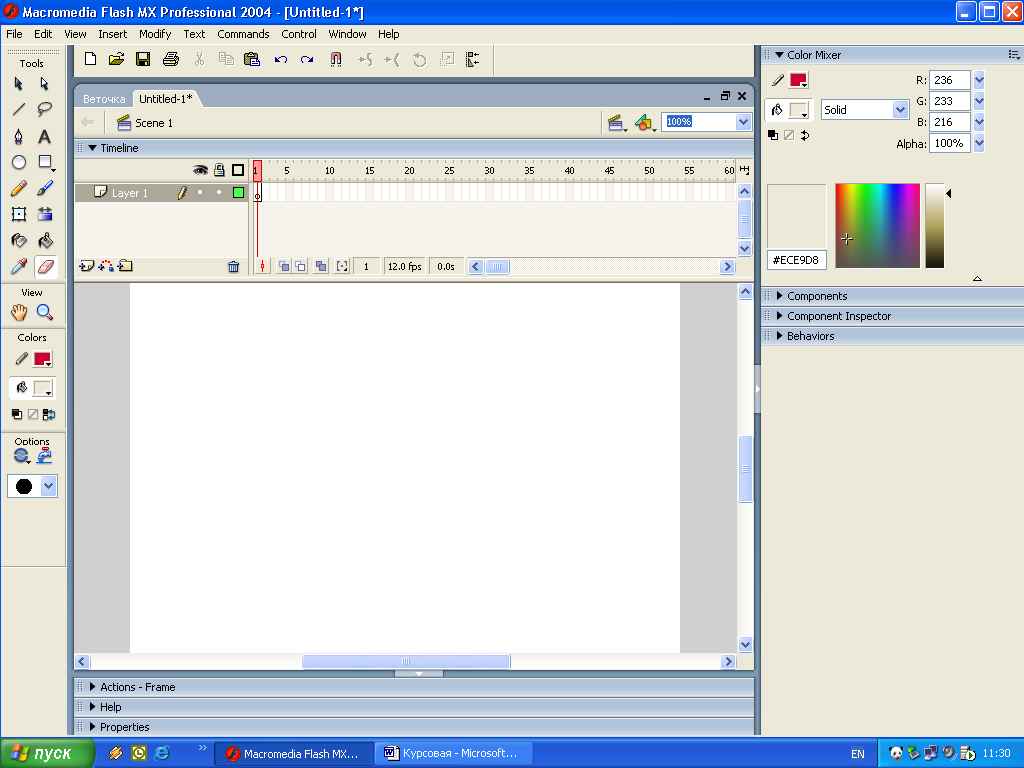
Task: Switch to Курсовая - Microsoft Word taskbar button
Action: pos(454,753)
